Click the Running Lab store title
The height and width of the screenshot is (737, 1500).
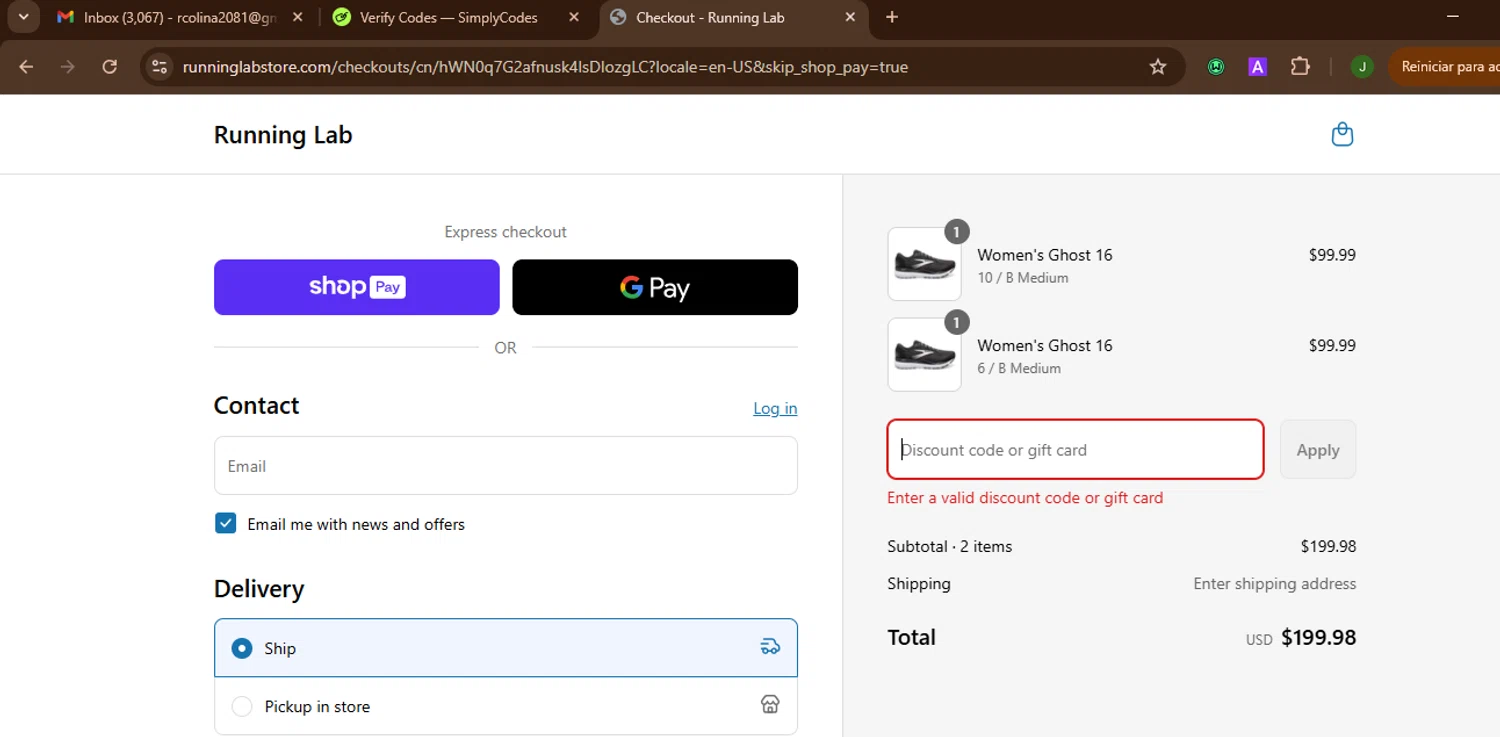tap(283, 135)
